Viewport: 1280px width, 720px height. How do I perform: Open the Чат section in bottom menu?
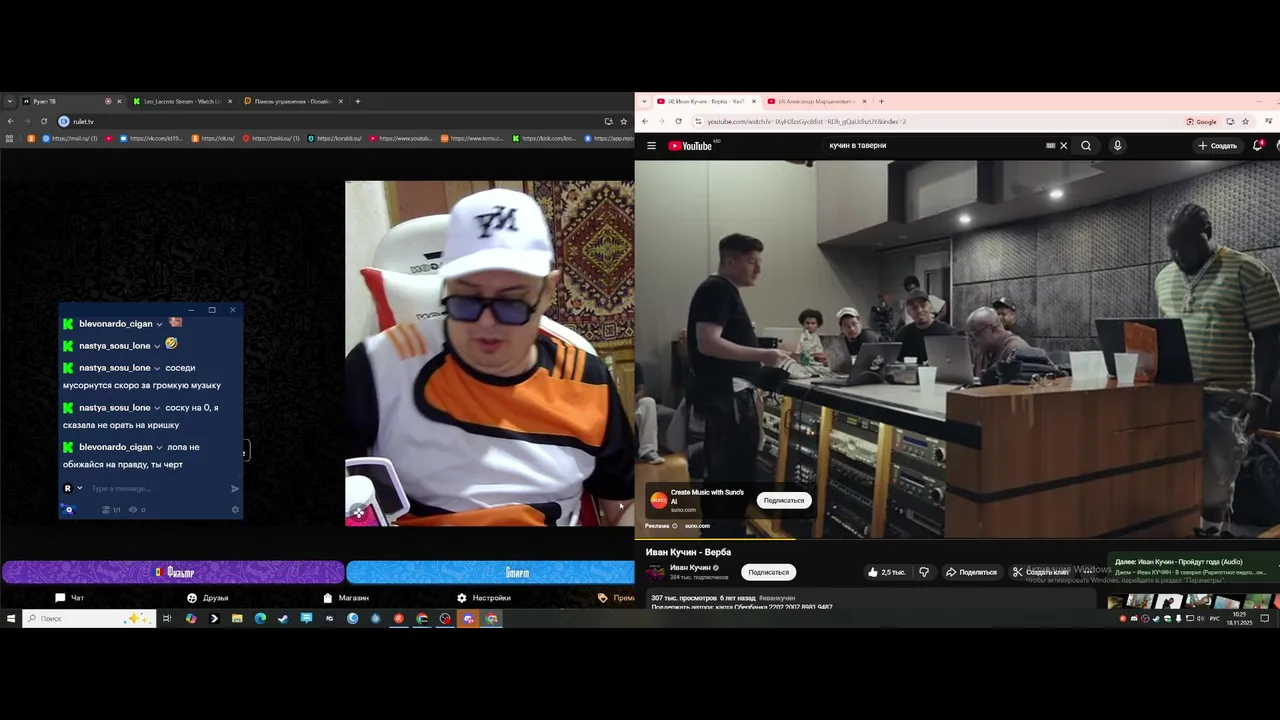[x=69, y=598]
